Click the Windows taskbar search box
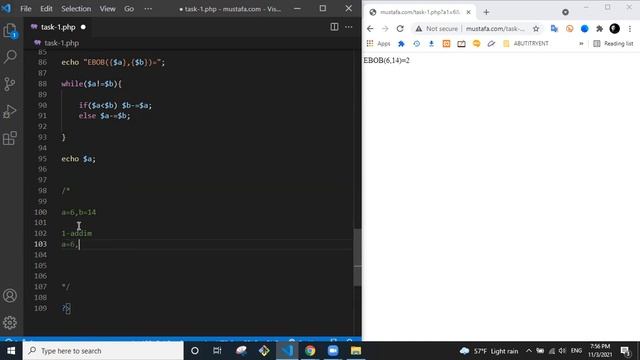 [103, 351]
